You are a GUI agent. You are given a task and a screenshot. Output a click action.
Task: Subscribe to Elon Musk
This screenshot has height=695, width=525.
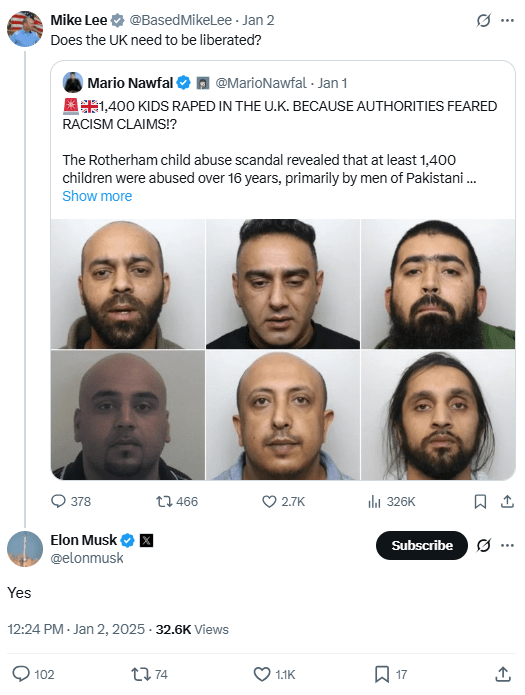pyautogui.click(x=422, y=545)
